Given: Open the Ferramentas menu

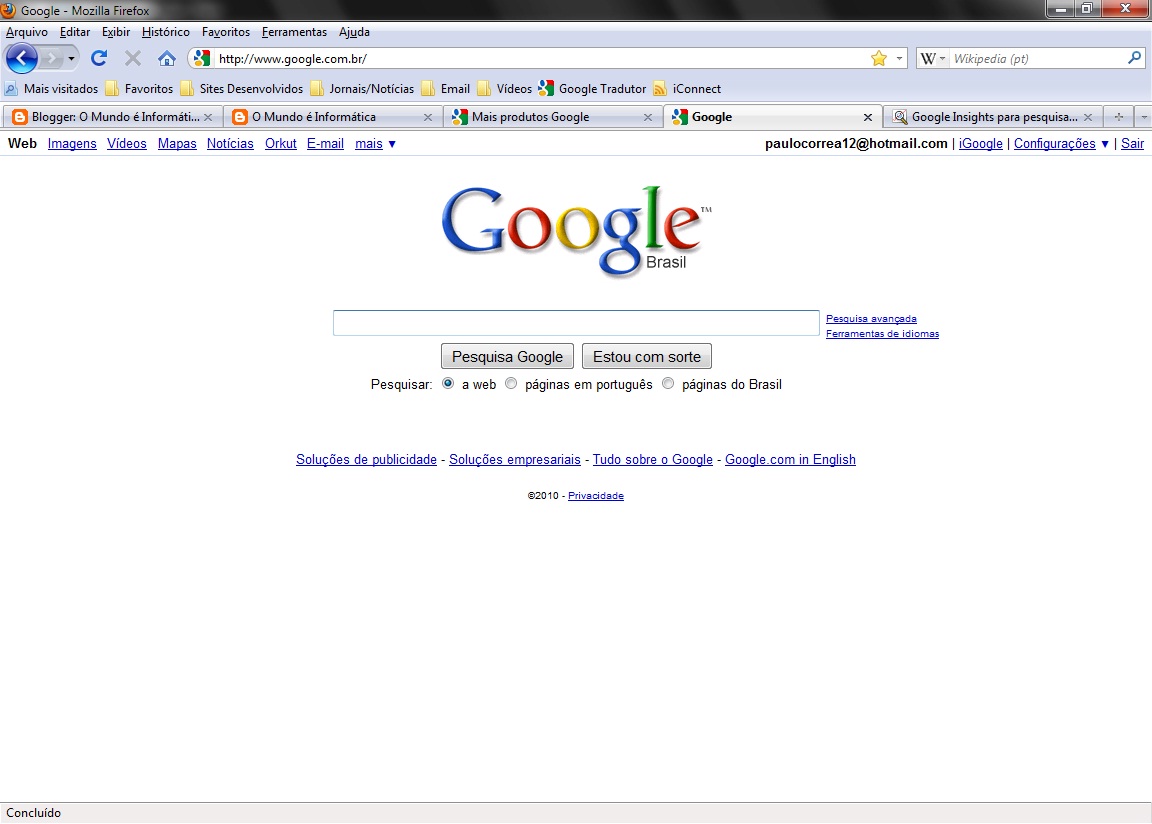Looking at the screenshot, I should point(294,31).
